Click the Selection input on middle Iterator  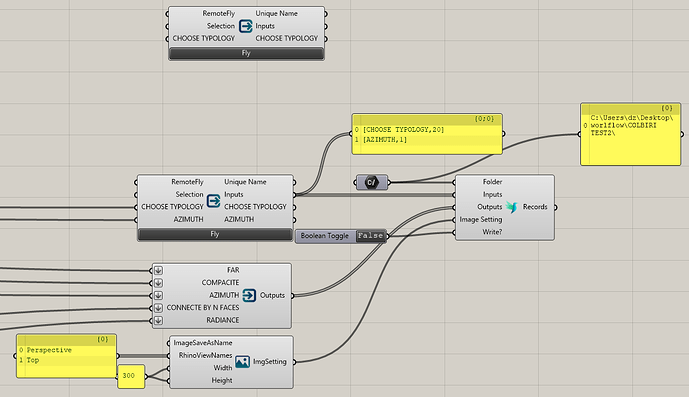189,194
